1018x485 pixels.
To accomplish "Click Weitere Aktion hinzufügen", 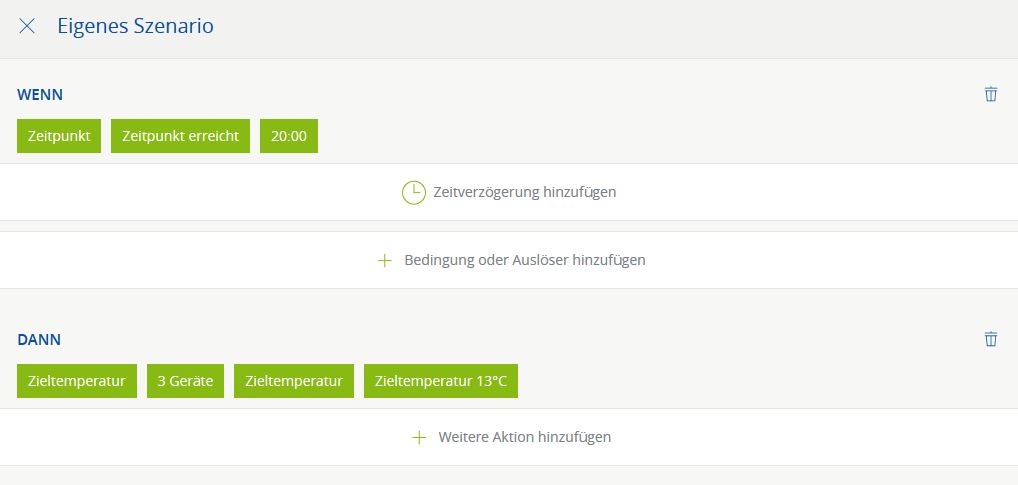I will pyautogui.click(x=524, y=437).
